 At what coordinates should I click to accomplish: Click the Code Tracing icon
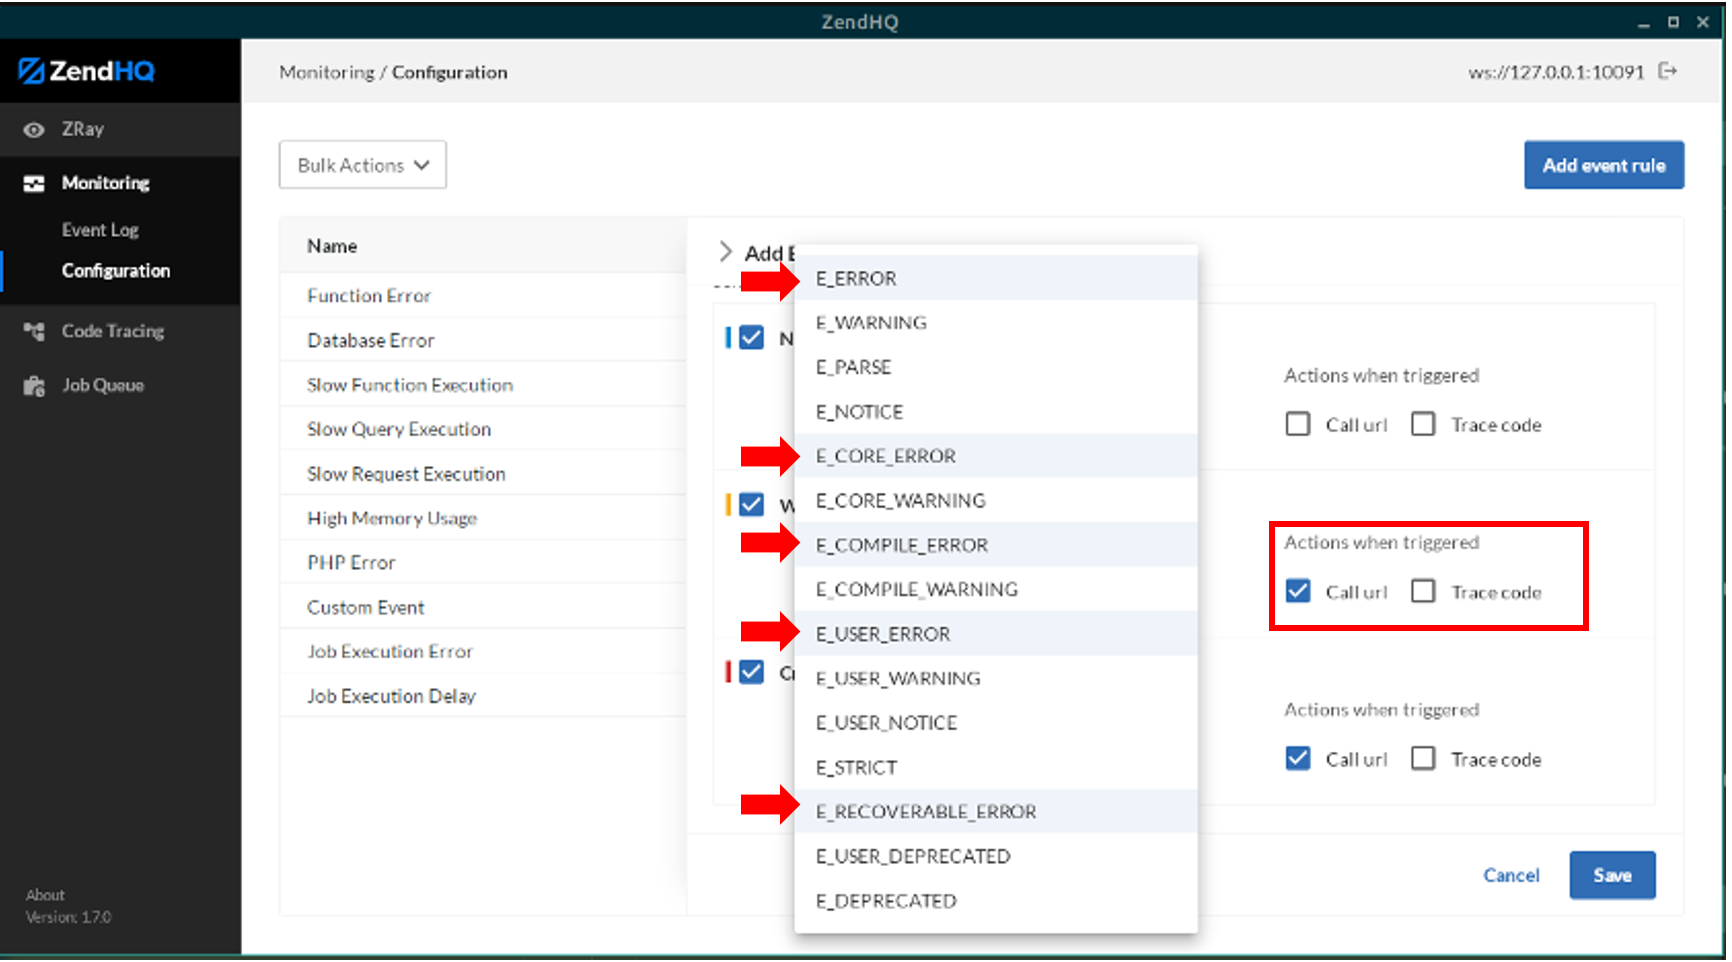pyautogui.click(x=34, y=332)
